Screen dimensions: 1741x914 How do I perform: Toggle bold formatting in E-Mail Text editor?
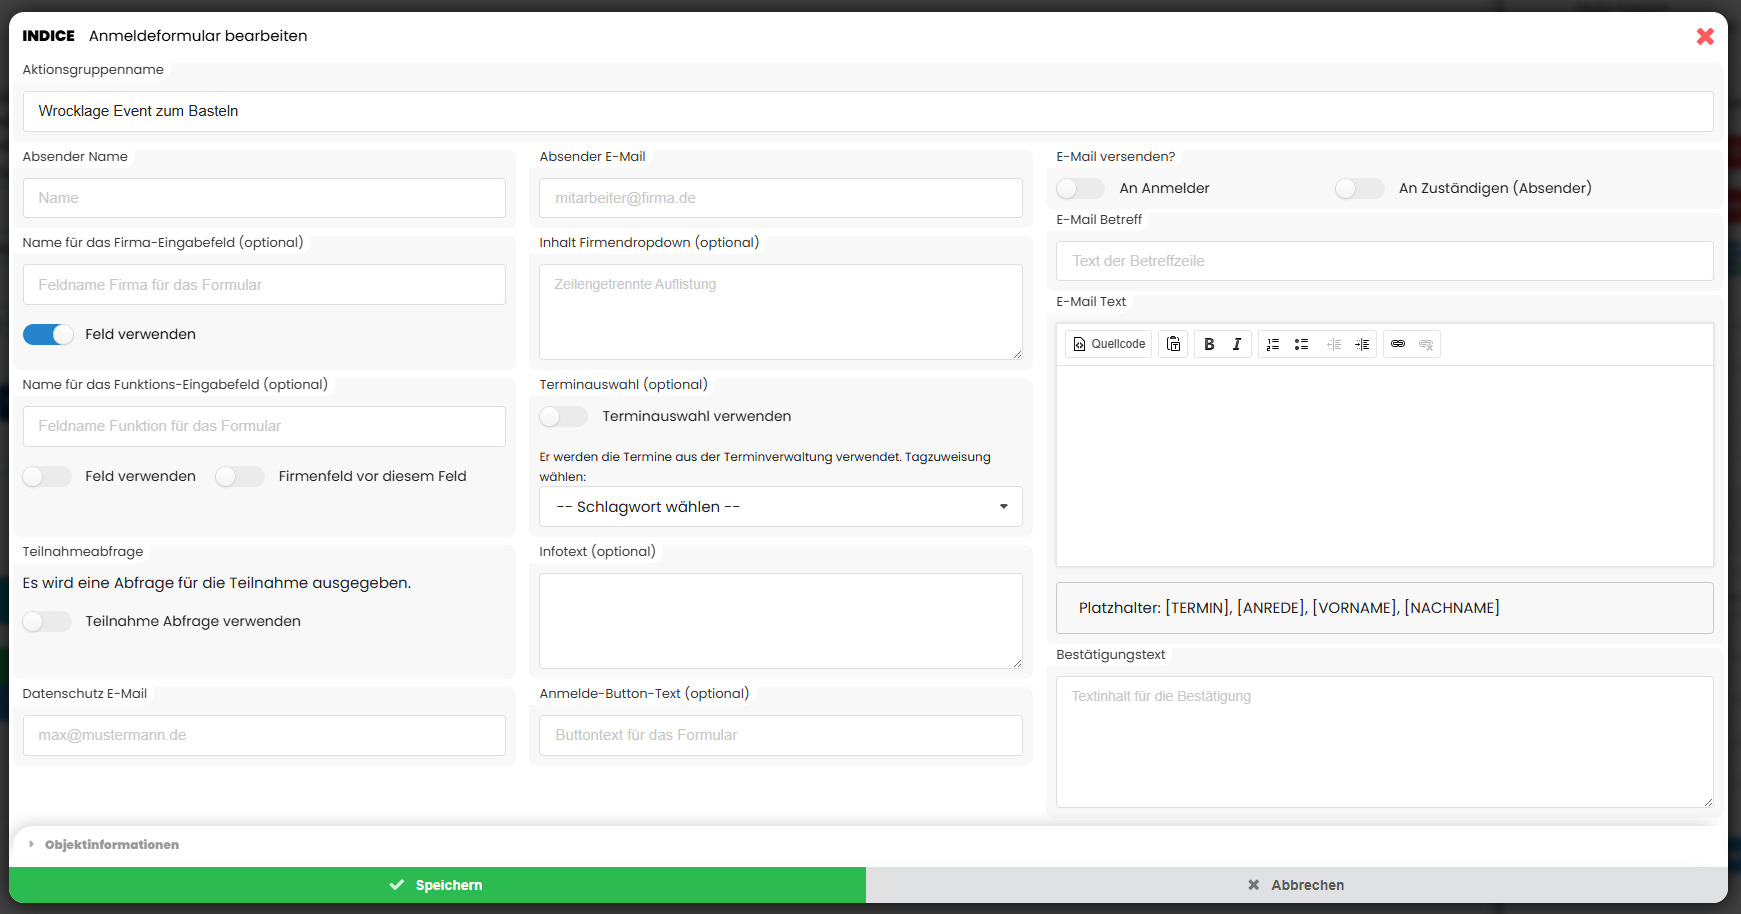1209,344
